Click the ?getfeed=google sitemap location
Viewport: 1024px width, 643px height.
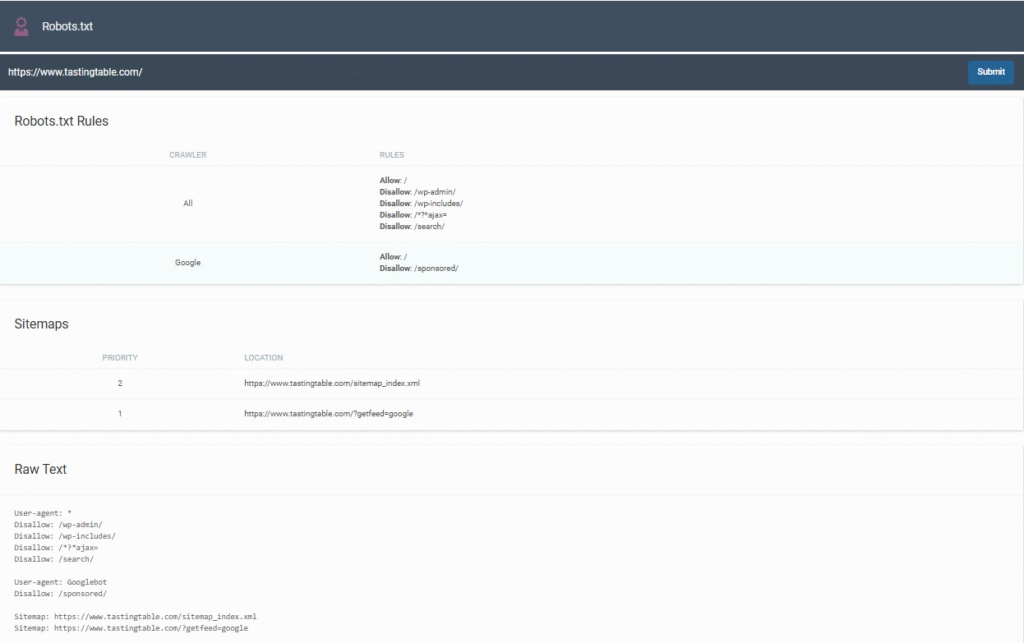[328, 413]
